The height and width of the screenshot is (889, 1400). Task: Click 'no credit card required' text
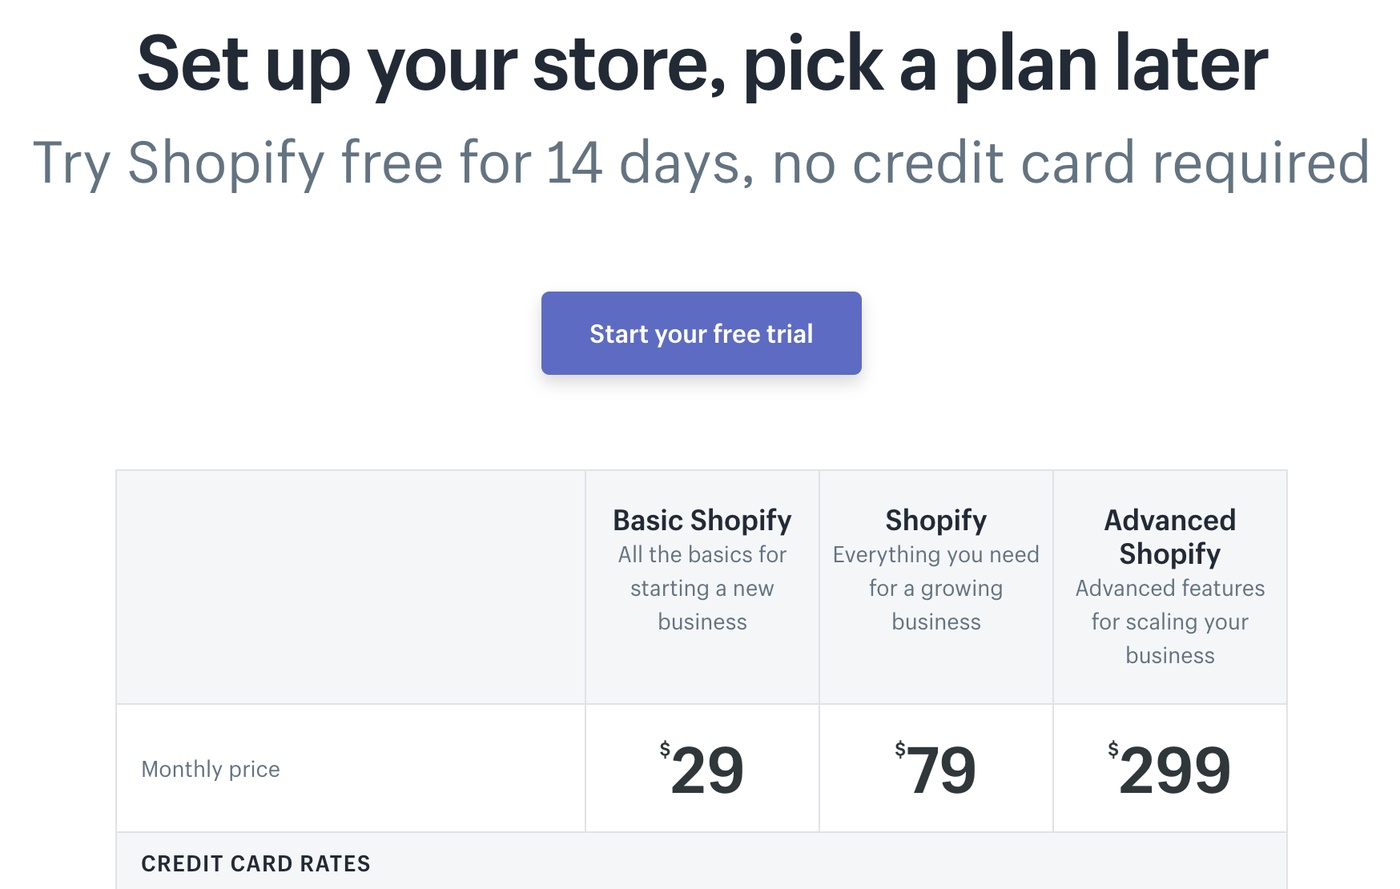pyautogui.click(x=1071, y=163)
